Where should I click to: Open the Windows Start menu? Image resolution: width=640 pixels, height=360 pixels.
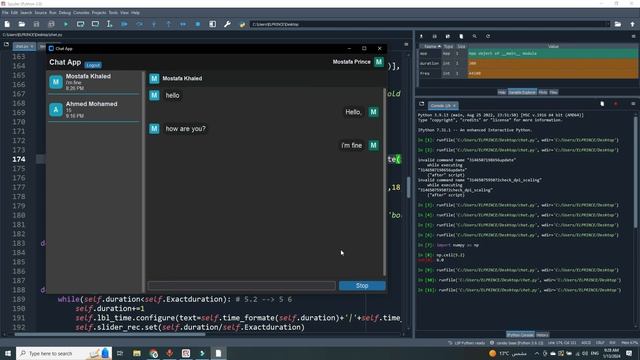(8, 353)
